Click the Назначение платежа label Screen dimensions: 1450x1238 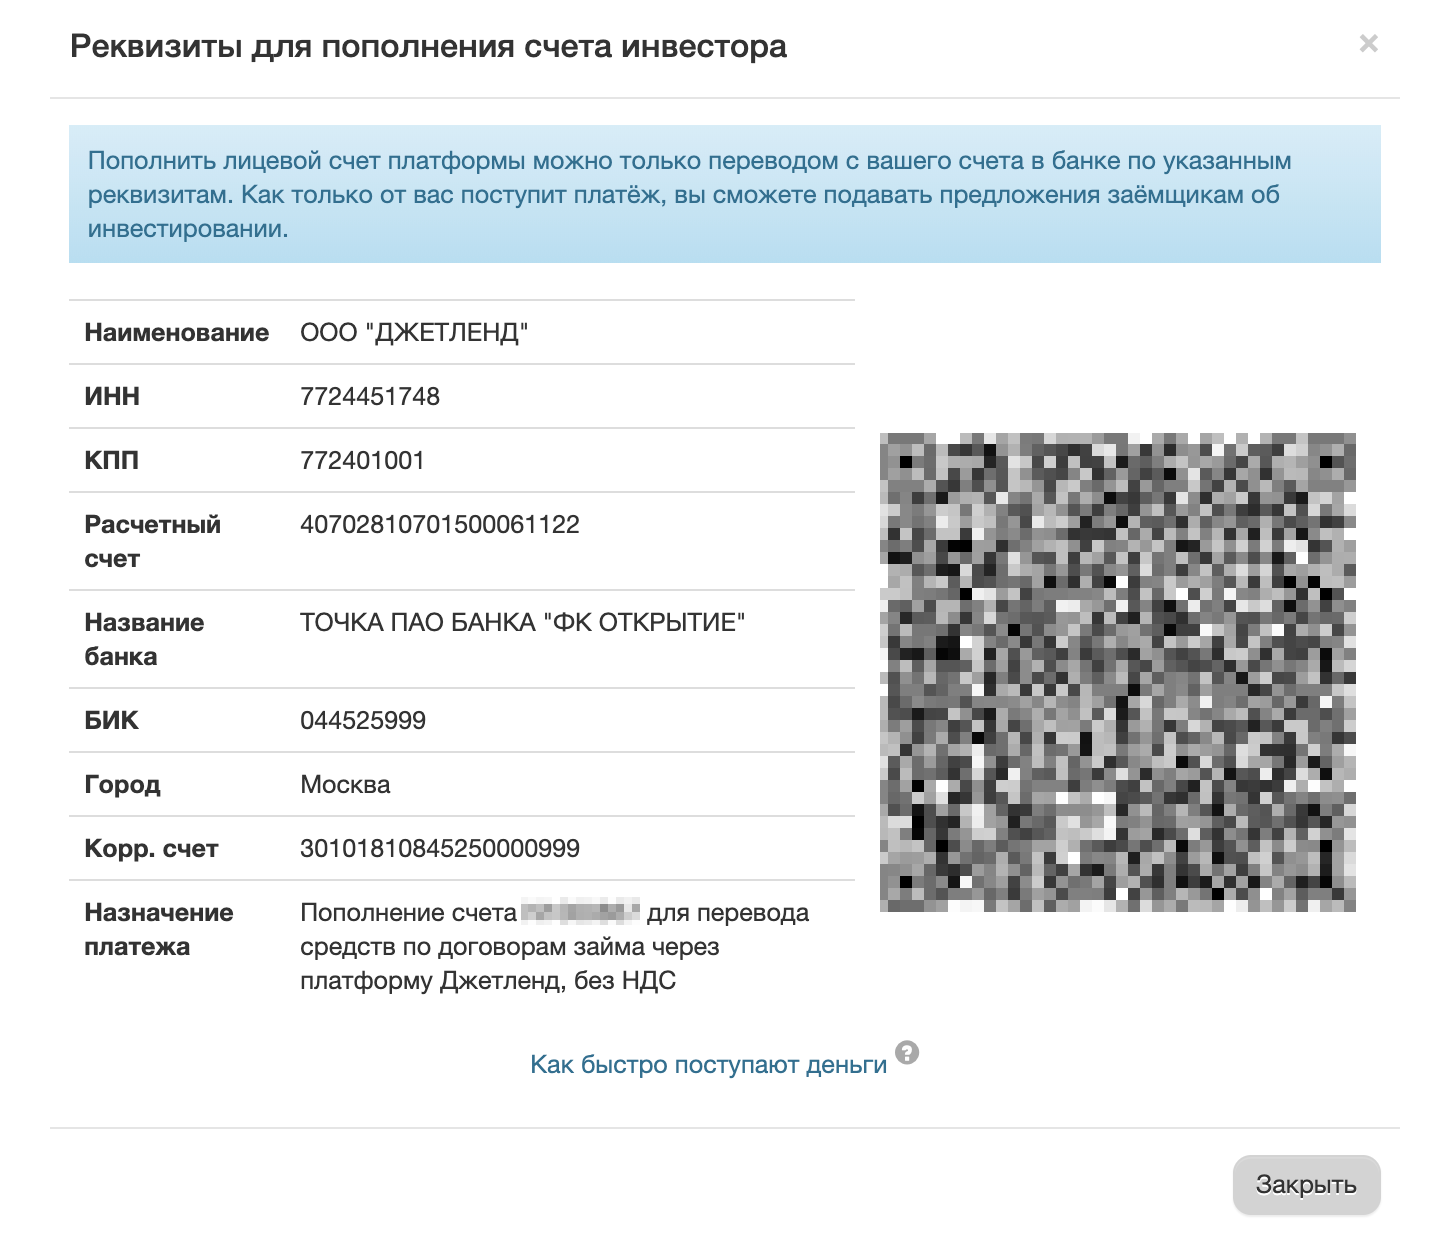tap(158, 929)
